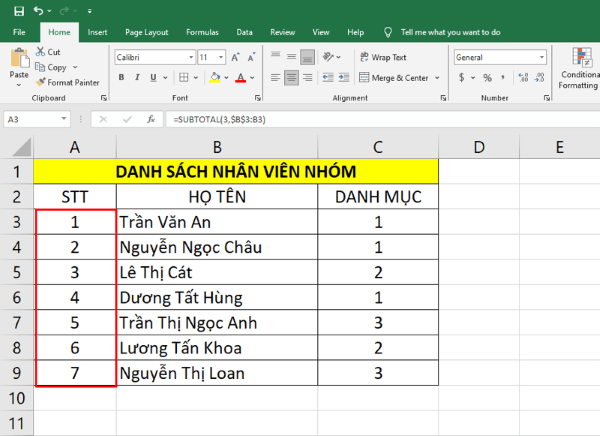Switch to the Data tab
600x436 pixels.
tap(244, 32)
